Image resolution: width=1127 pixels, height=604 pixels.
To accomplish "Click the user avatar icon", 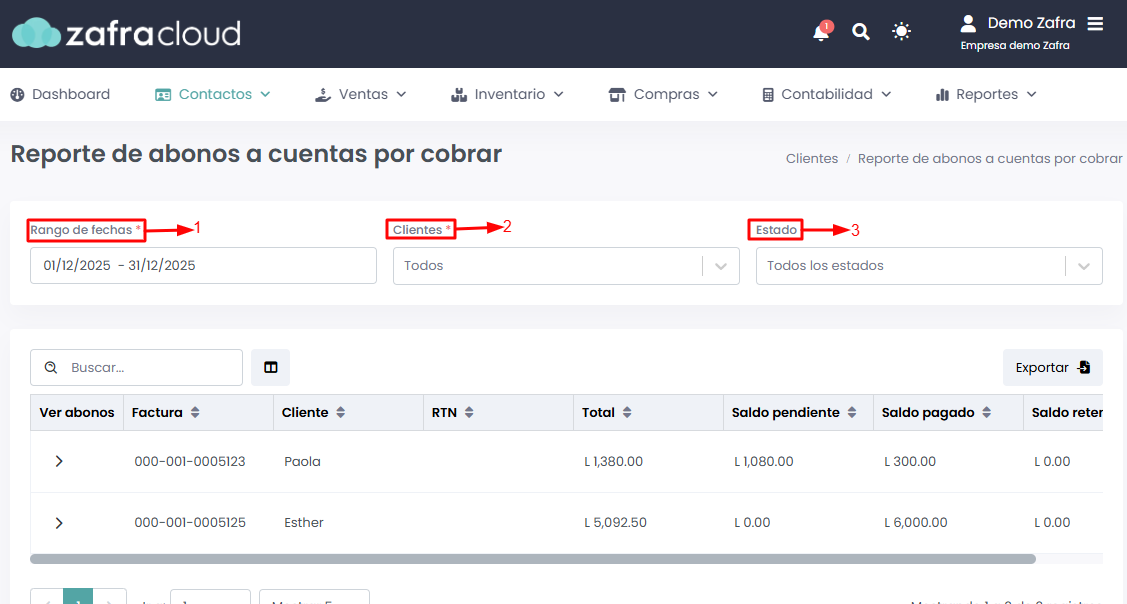I will (968, 24).
